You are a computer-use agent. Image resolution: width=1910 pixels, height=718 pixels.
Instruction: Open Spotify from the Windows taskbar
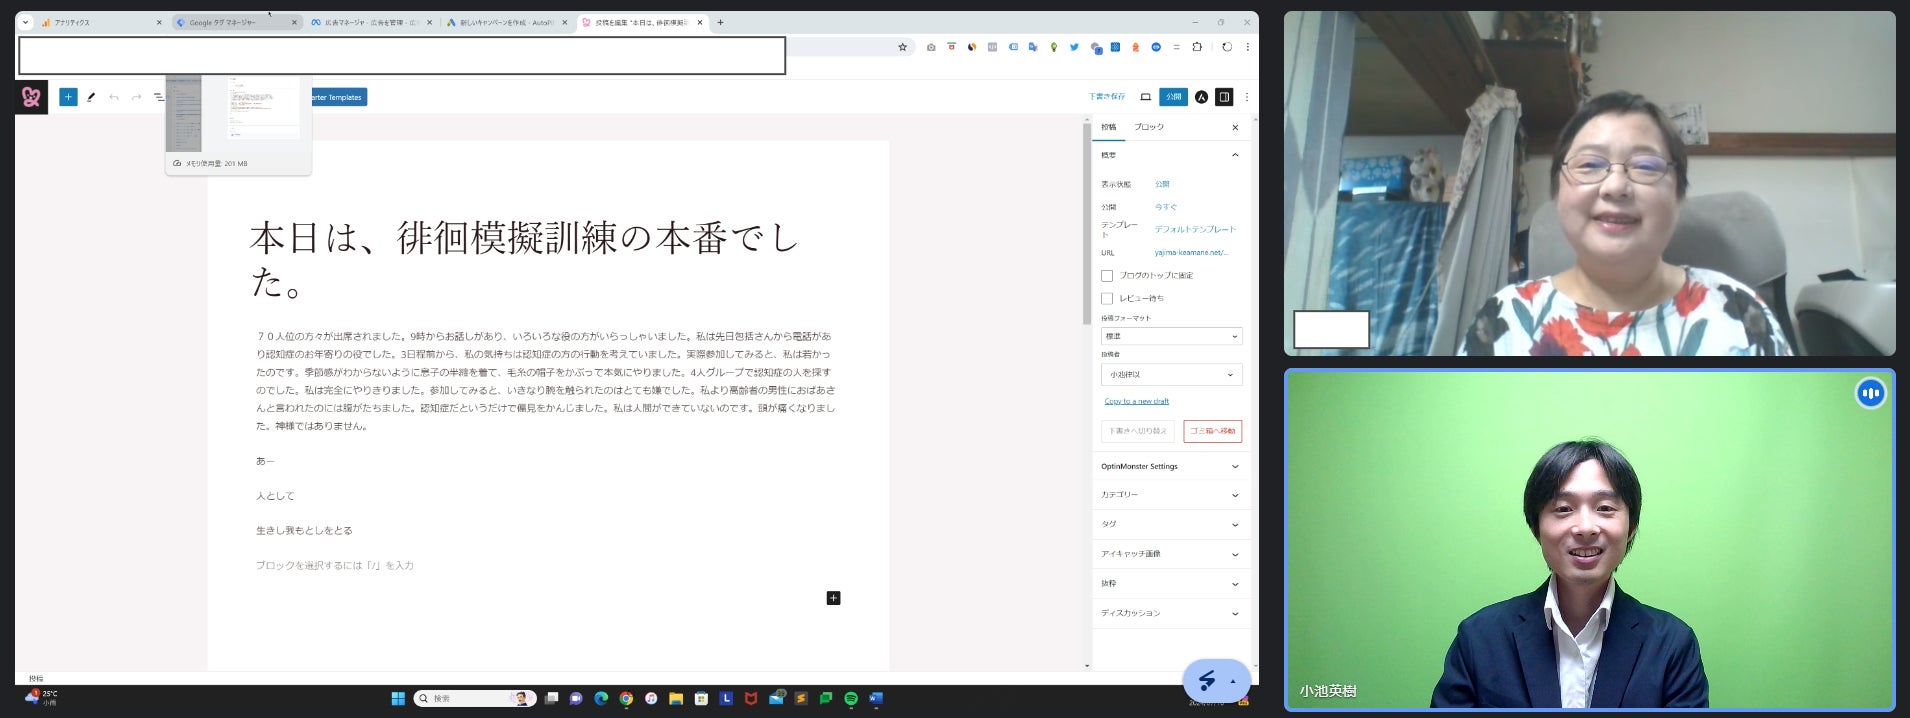click(851, 699)
